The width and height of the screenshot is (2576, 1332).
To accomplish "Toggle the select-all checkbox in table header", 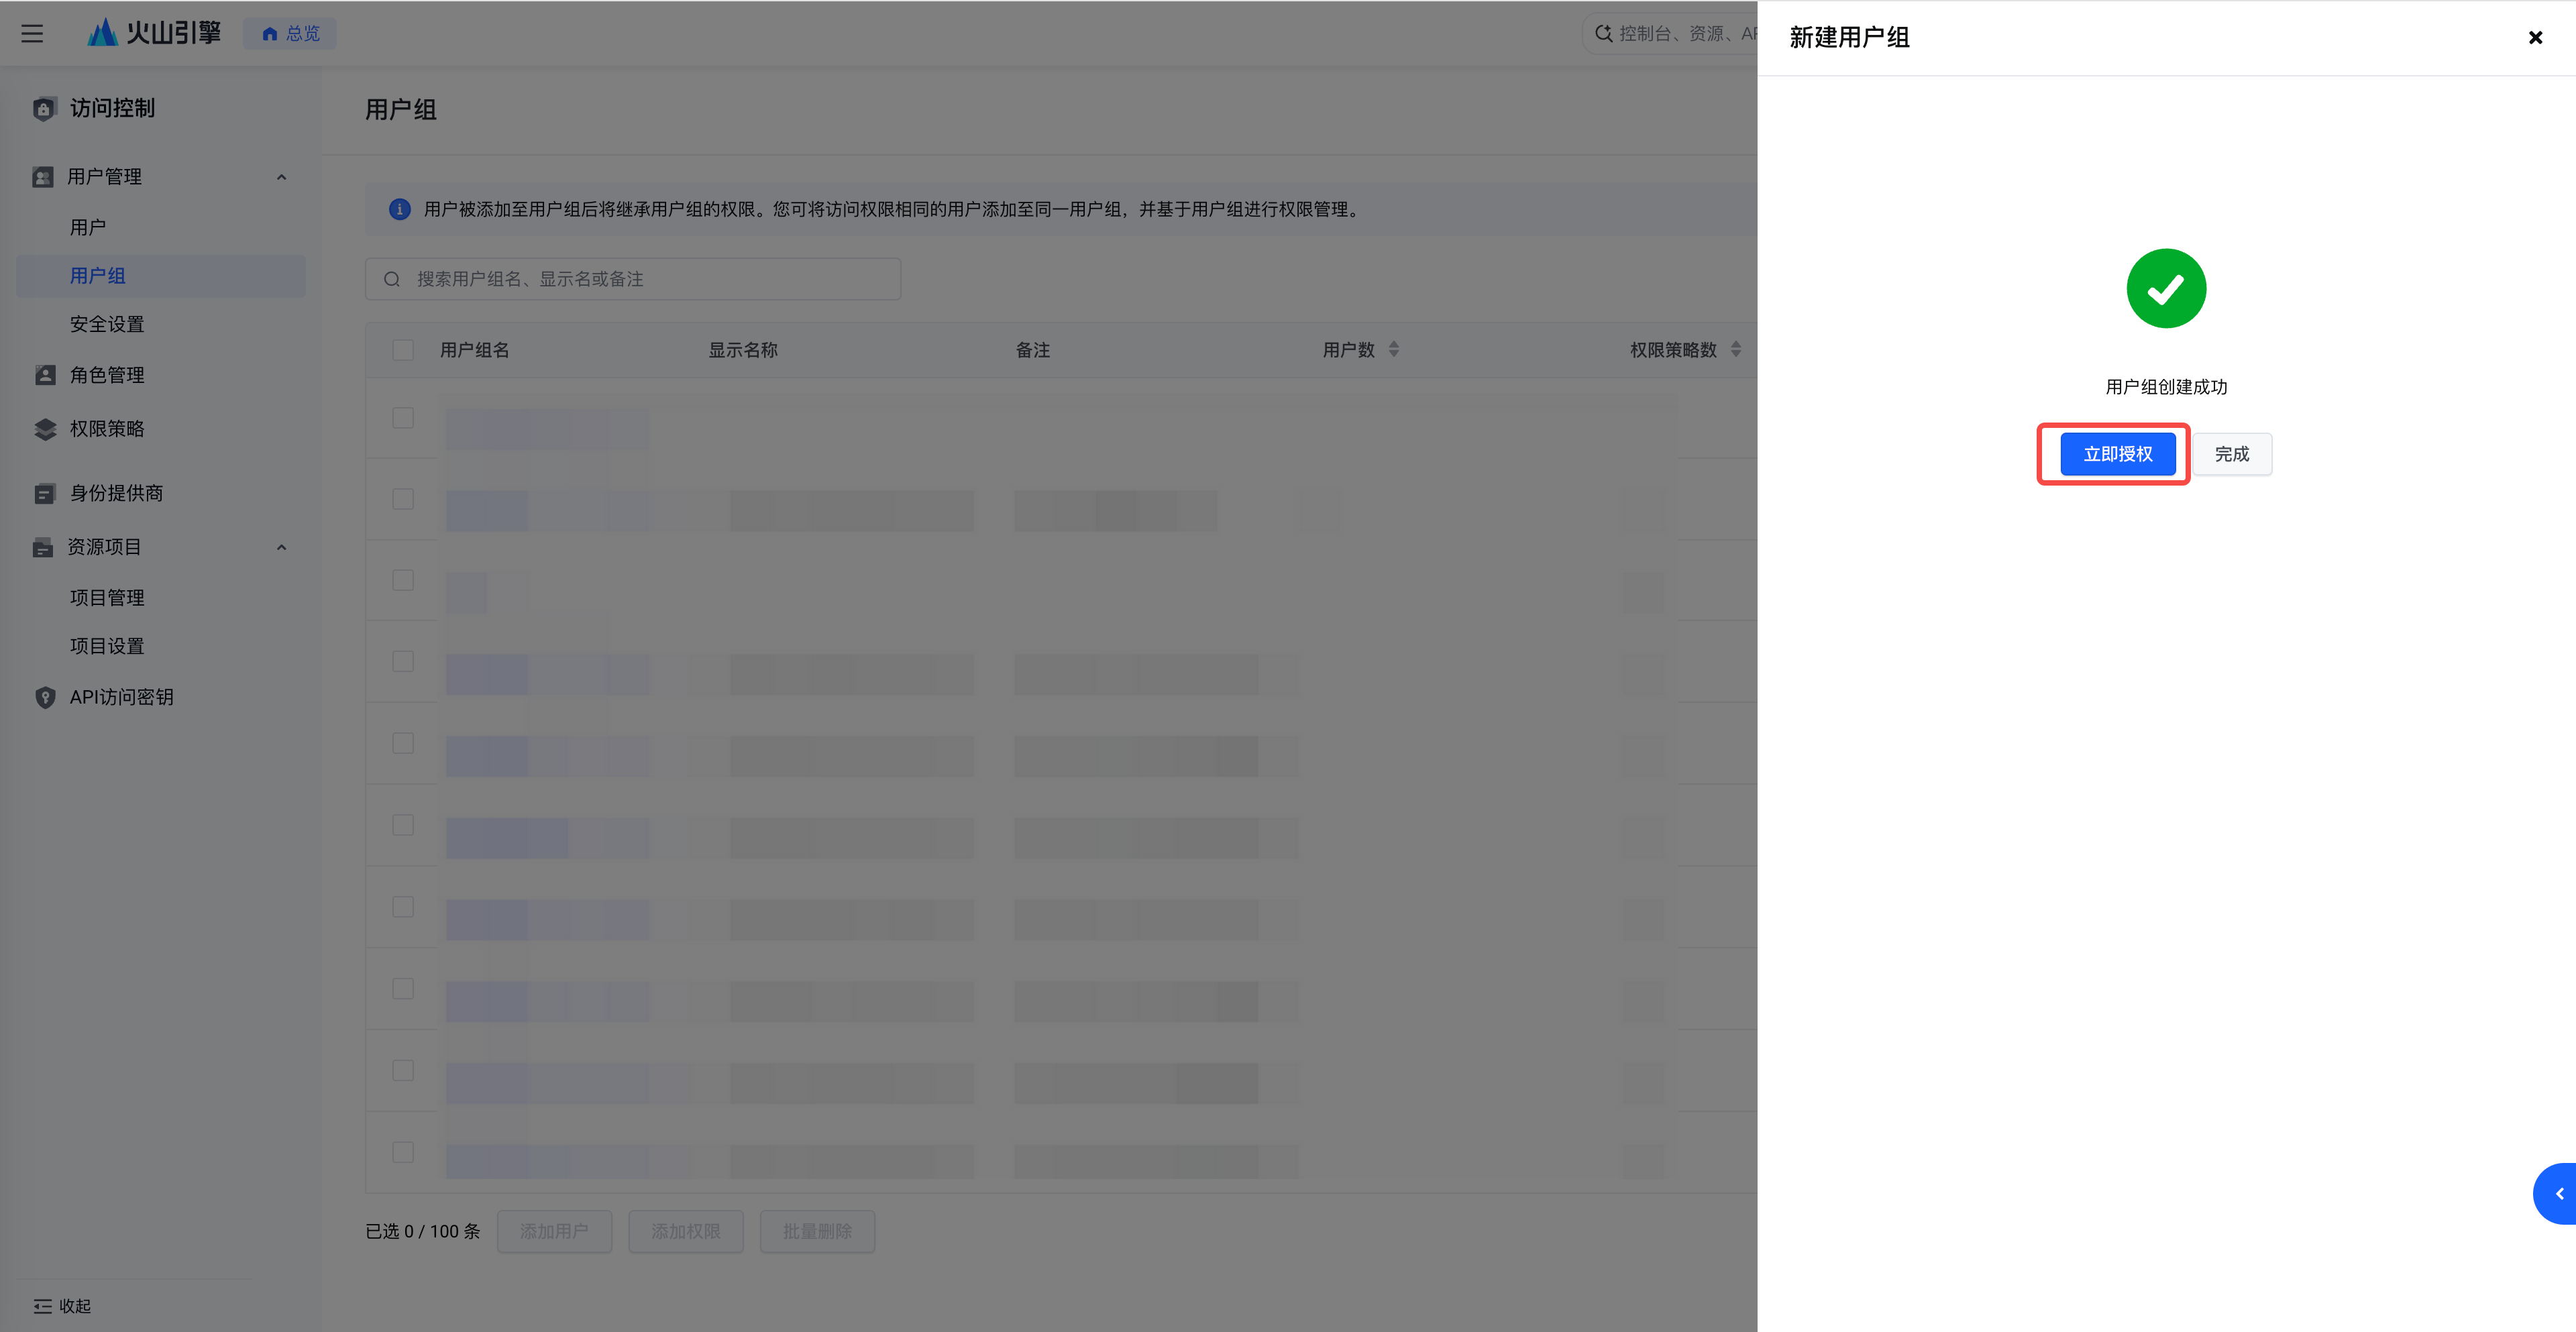I will click(x=403, y=350).
